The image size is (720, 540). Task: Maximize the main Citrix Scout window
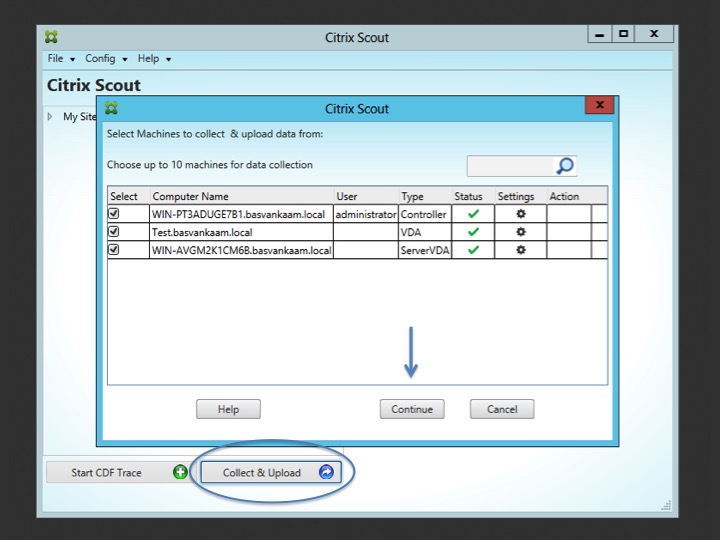(623, 34)
